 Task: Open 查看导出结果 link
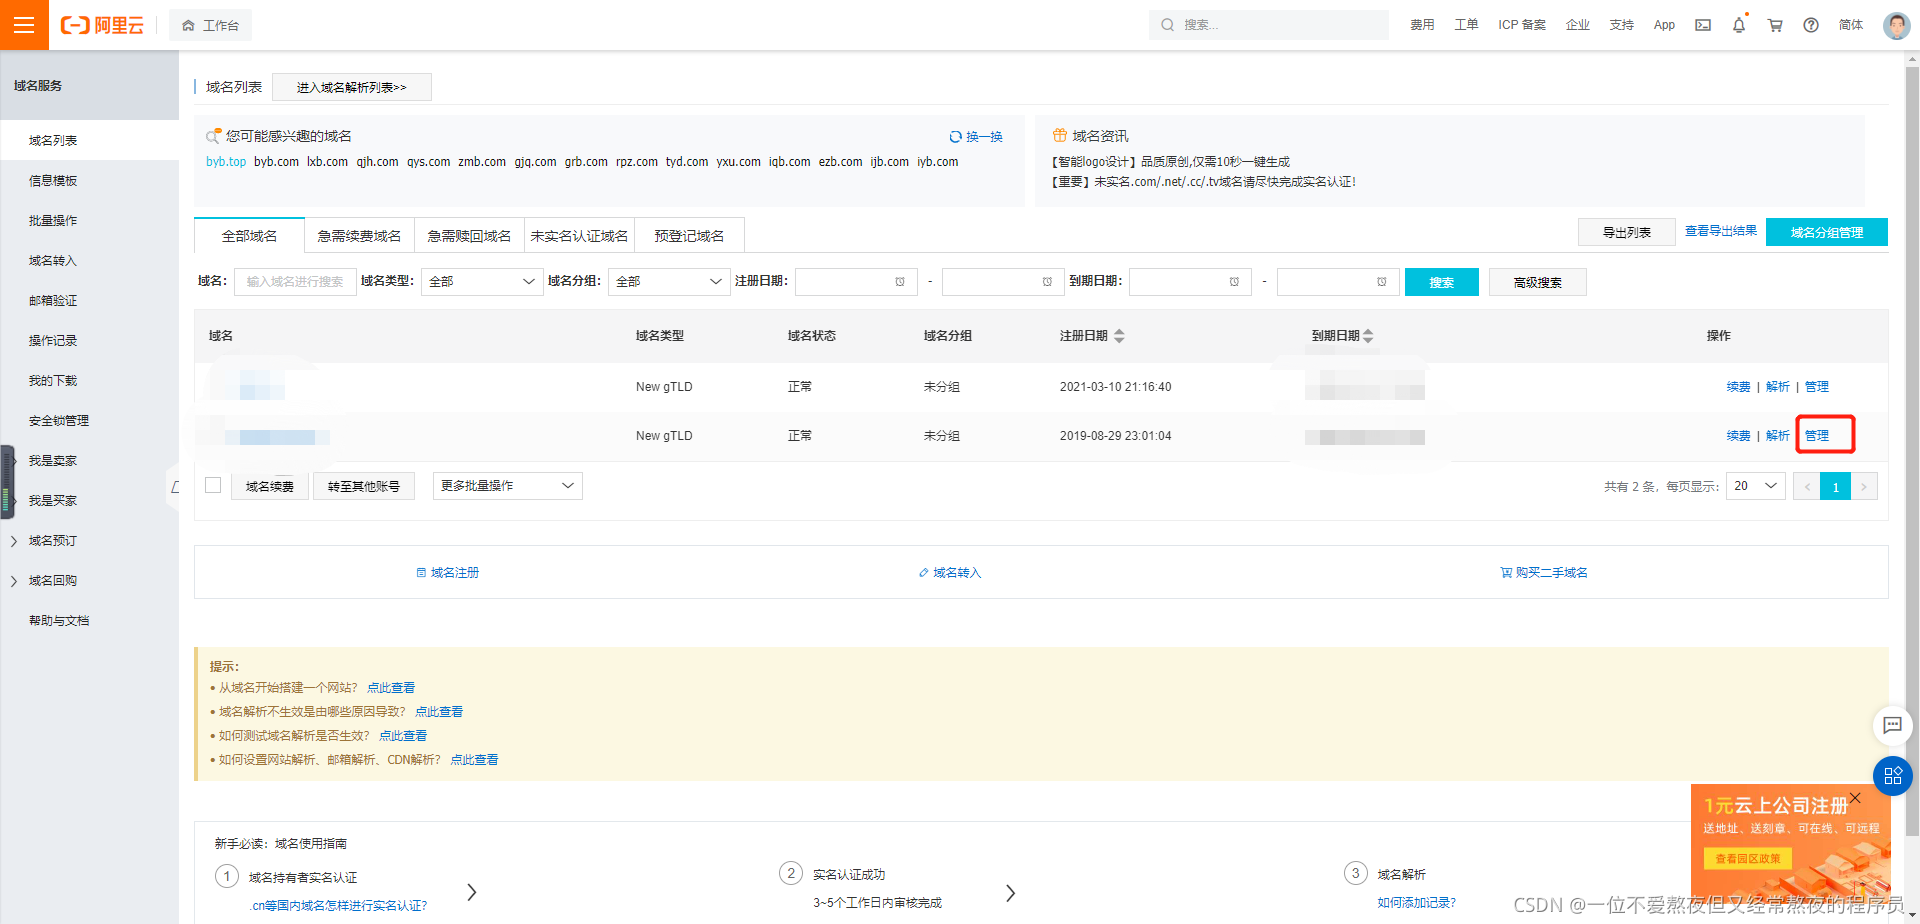click(1721, 231)
